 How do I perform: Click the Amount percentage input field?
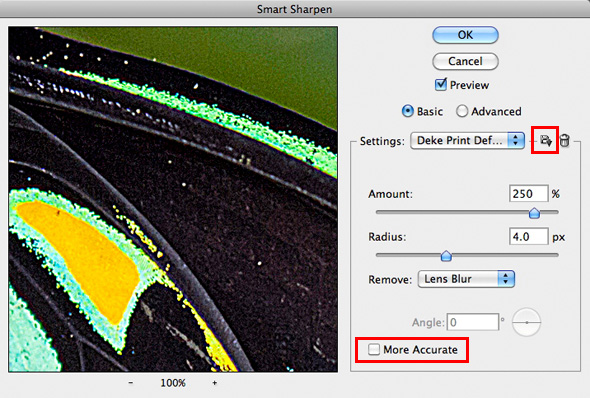[529, 194]
